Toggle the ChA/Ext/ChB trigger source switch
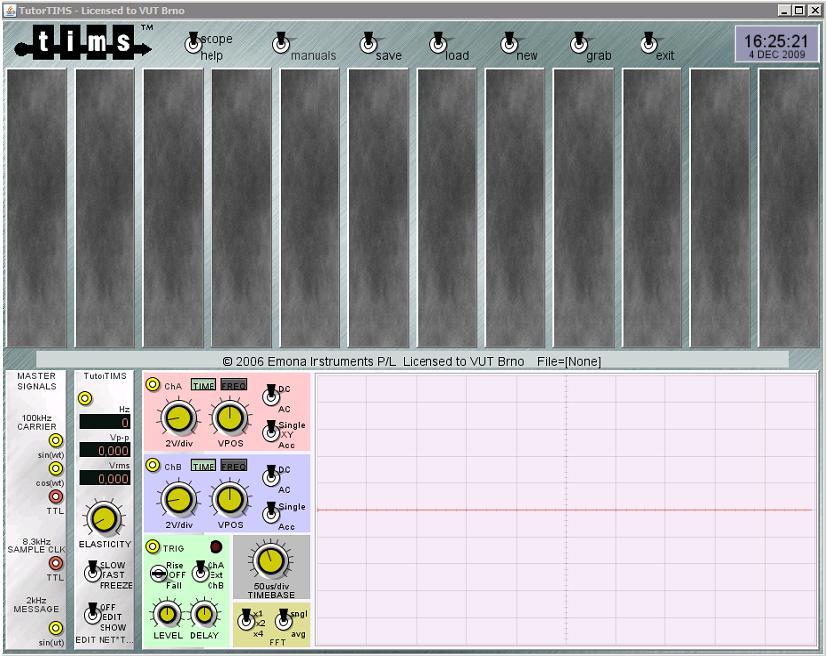The height and width of the screenshot is (656, 827). click(x=200, y=572)
